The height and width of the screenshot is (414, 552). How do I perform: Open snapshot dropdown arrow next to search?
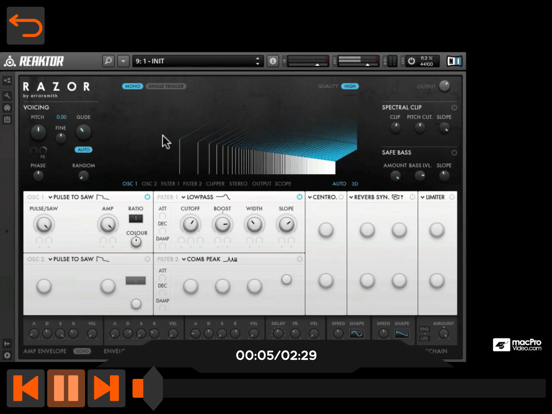(123, 61)
